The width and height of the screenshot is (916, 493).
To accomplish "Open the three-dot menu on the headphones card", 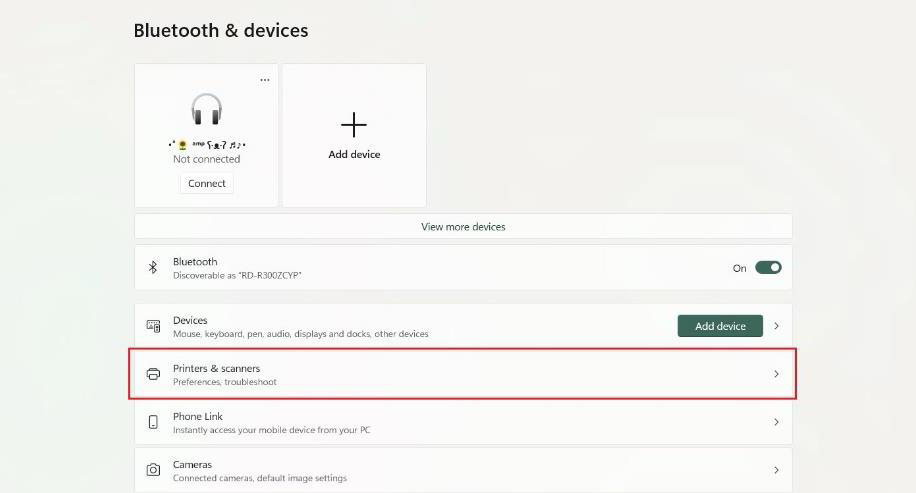I will pyautogui.click(x=265, y=80).
